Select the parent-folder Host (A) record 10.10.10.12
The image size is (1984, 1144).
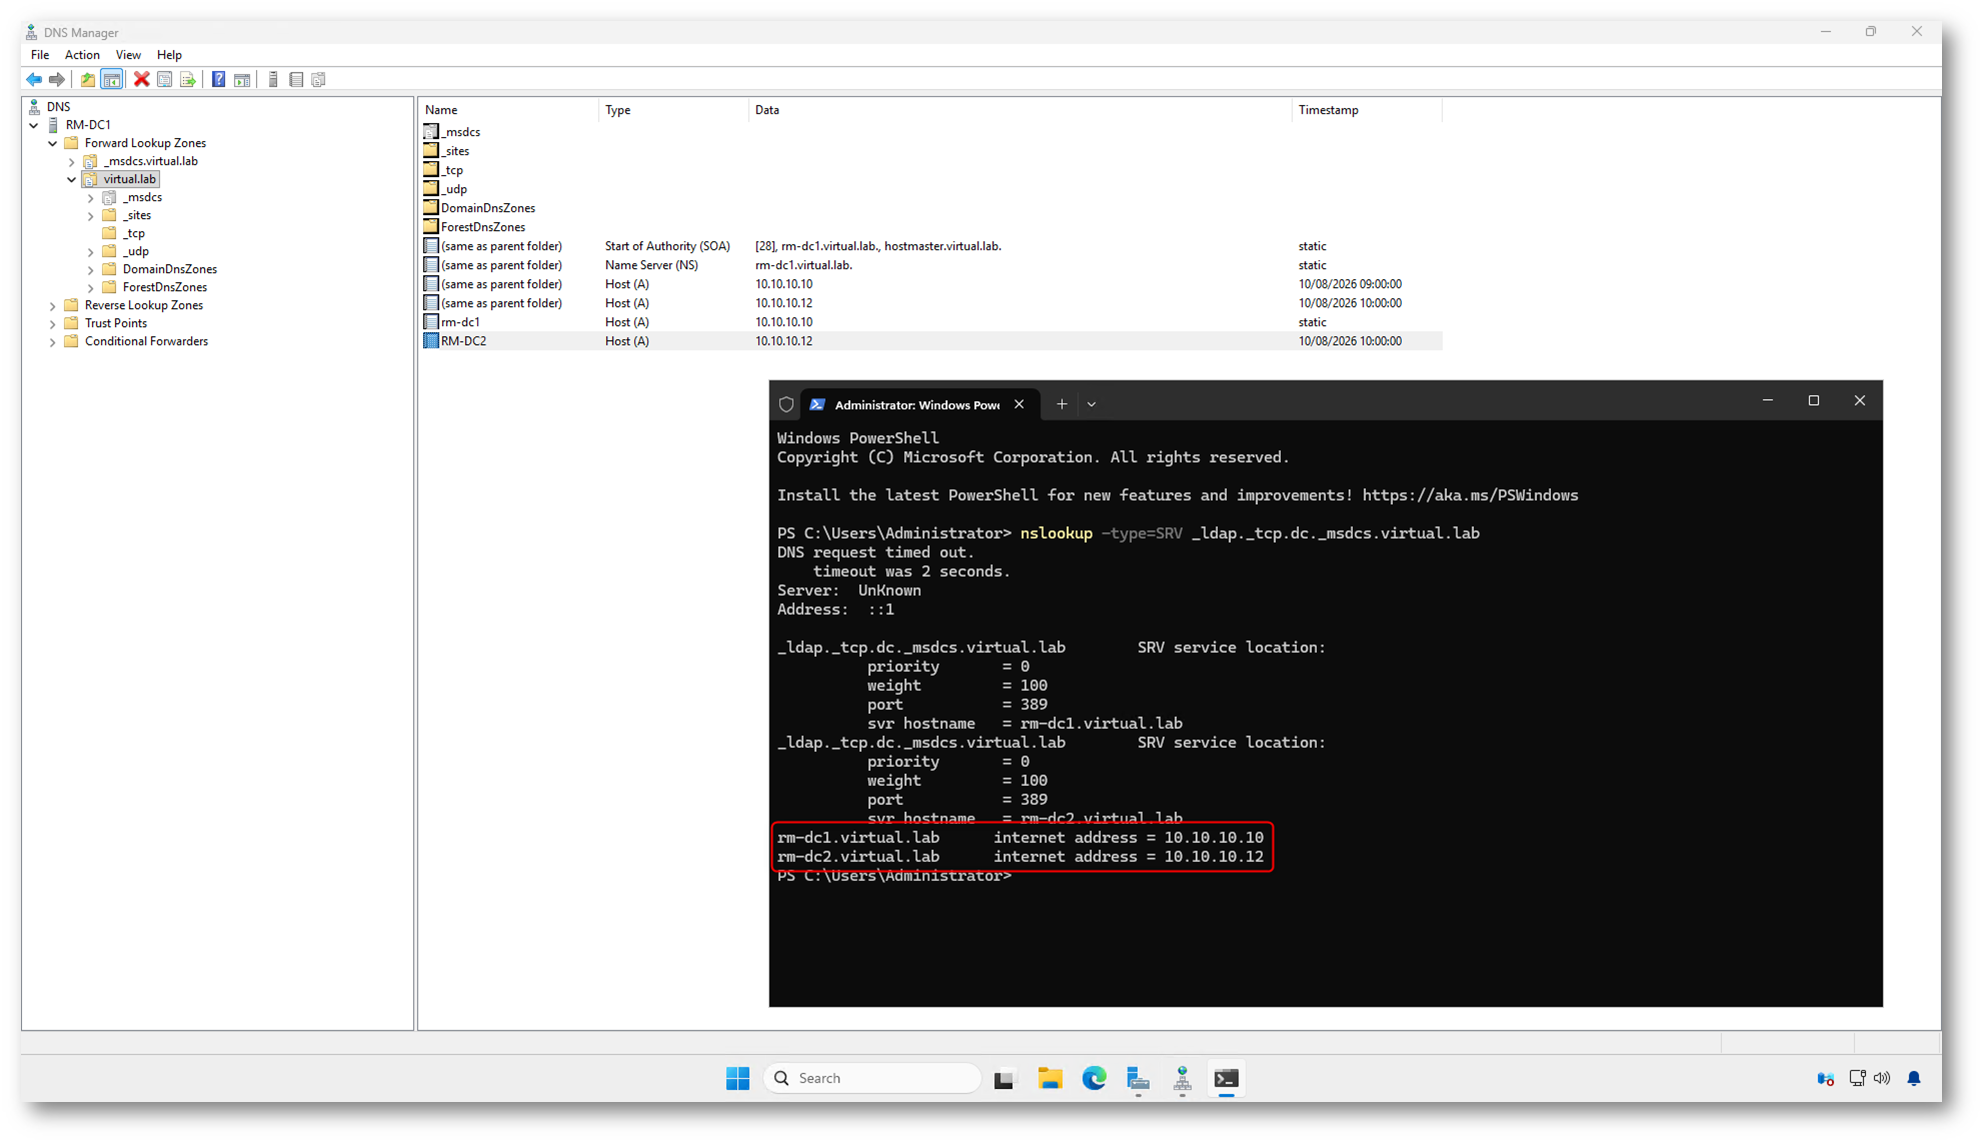tap(931, 303)
